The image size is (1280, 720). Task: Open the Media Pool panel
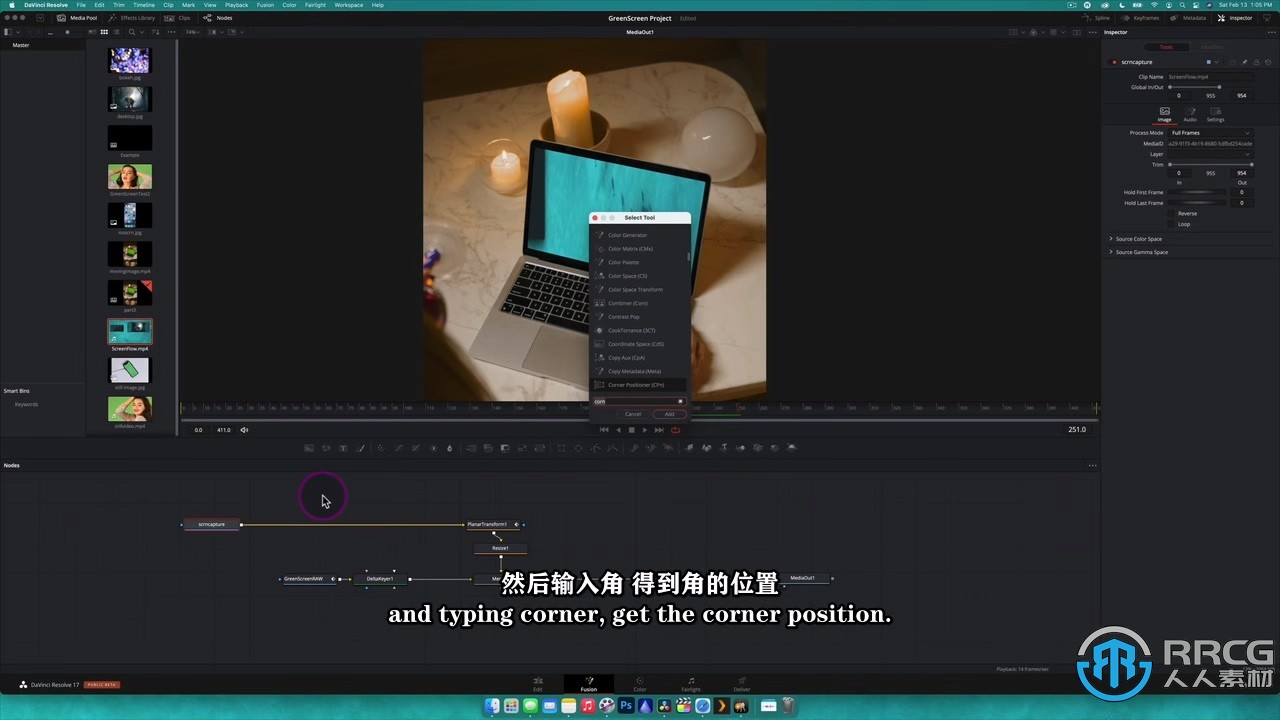tap(77, 18)
